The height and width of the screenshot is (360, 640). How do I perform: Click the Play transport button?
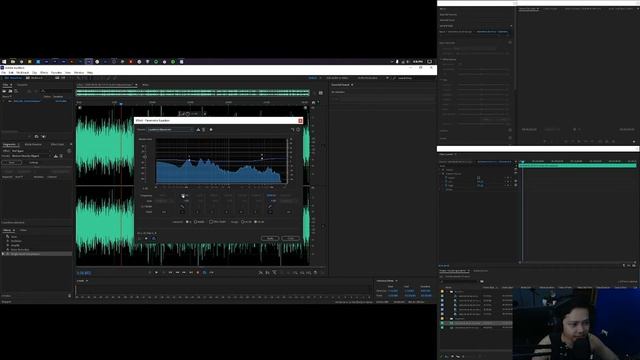coord(156,272)
